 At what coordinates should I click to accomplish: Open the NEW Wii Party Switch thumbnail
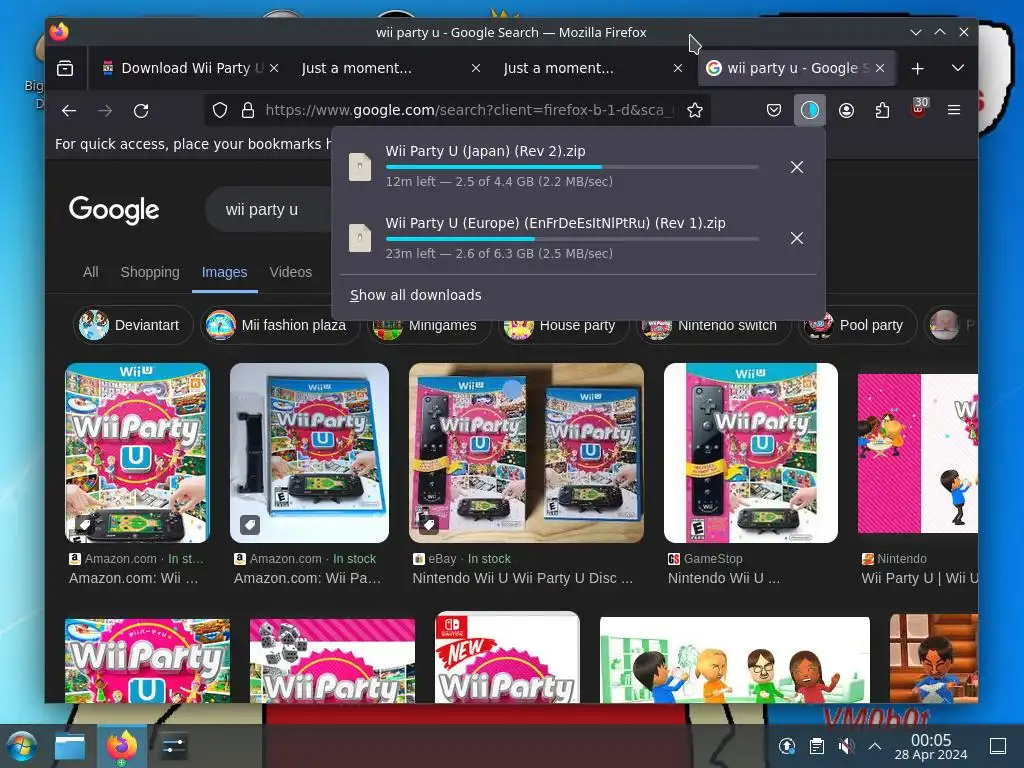coord(507,658)
